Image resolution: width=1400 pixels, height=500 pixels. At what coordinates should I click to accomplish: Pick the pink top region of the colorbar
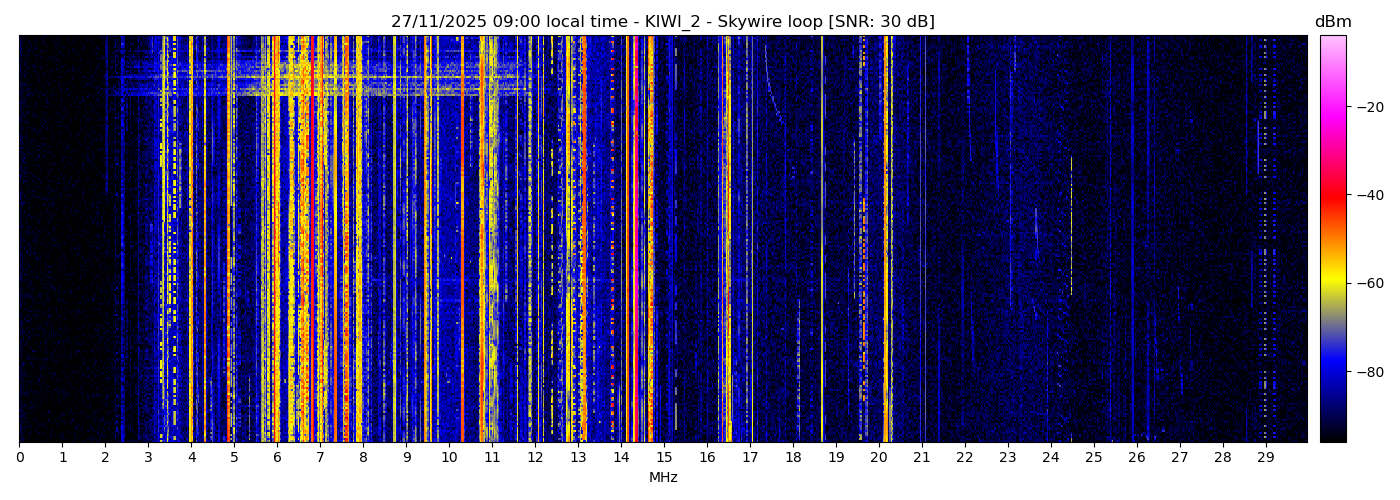pos(1332,50)
